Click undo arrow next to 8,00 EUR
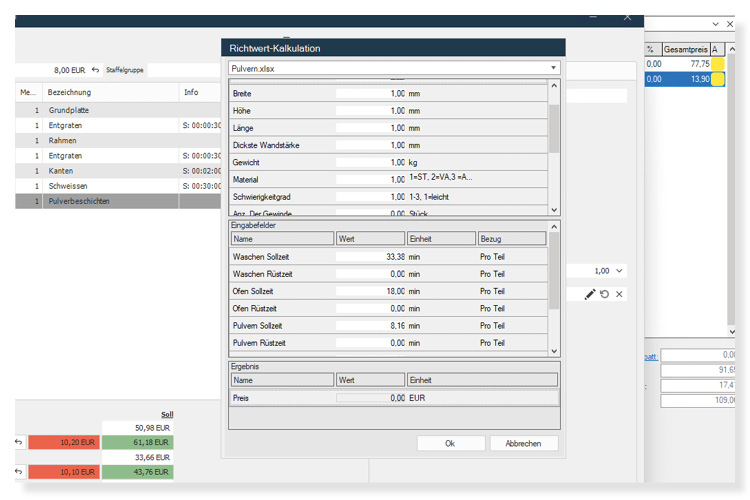Viewport: 750px width, 500px height. 95,70
